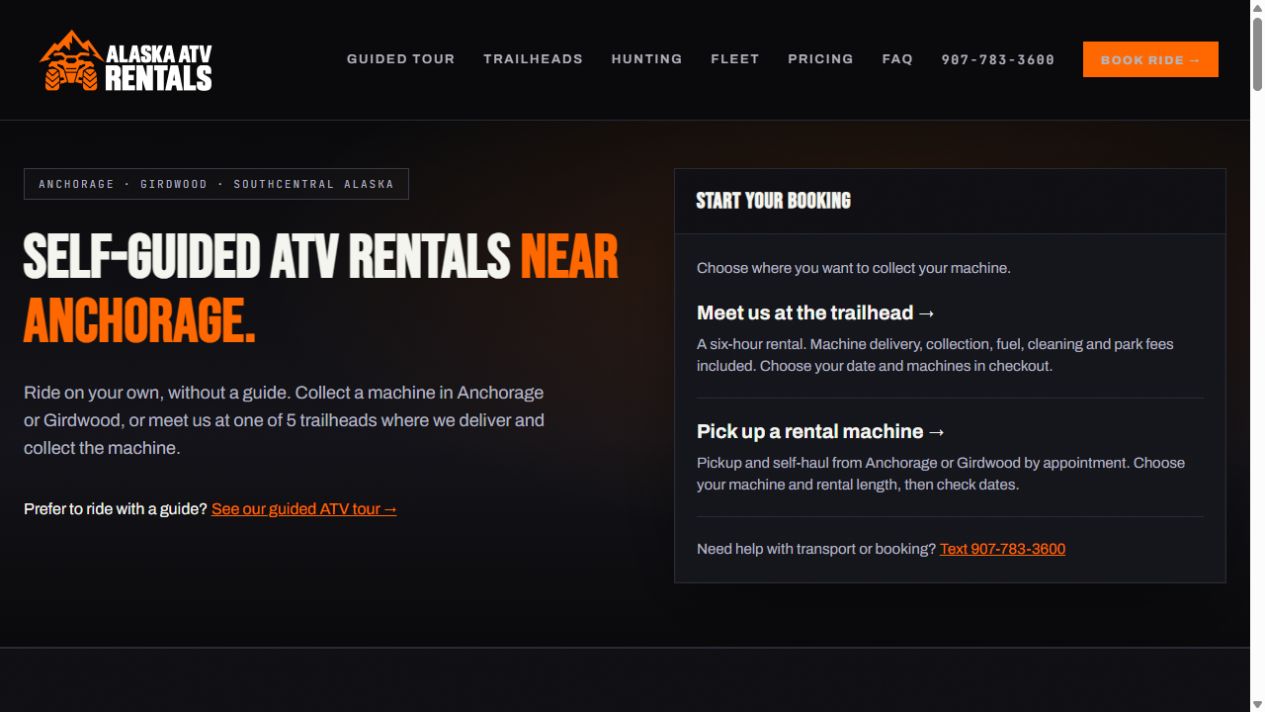Image resolution: width=1265 pixels, height=712 pixels.
Task: Open the Hunting nav link
Action: pyautogui.click(x=647, y=59)
